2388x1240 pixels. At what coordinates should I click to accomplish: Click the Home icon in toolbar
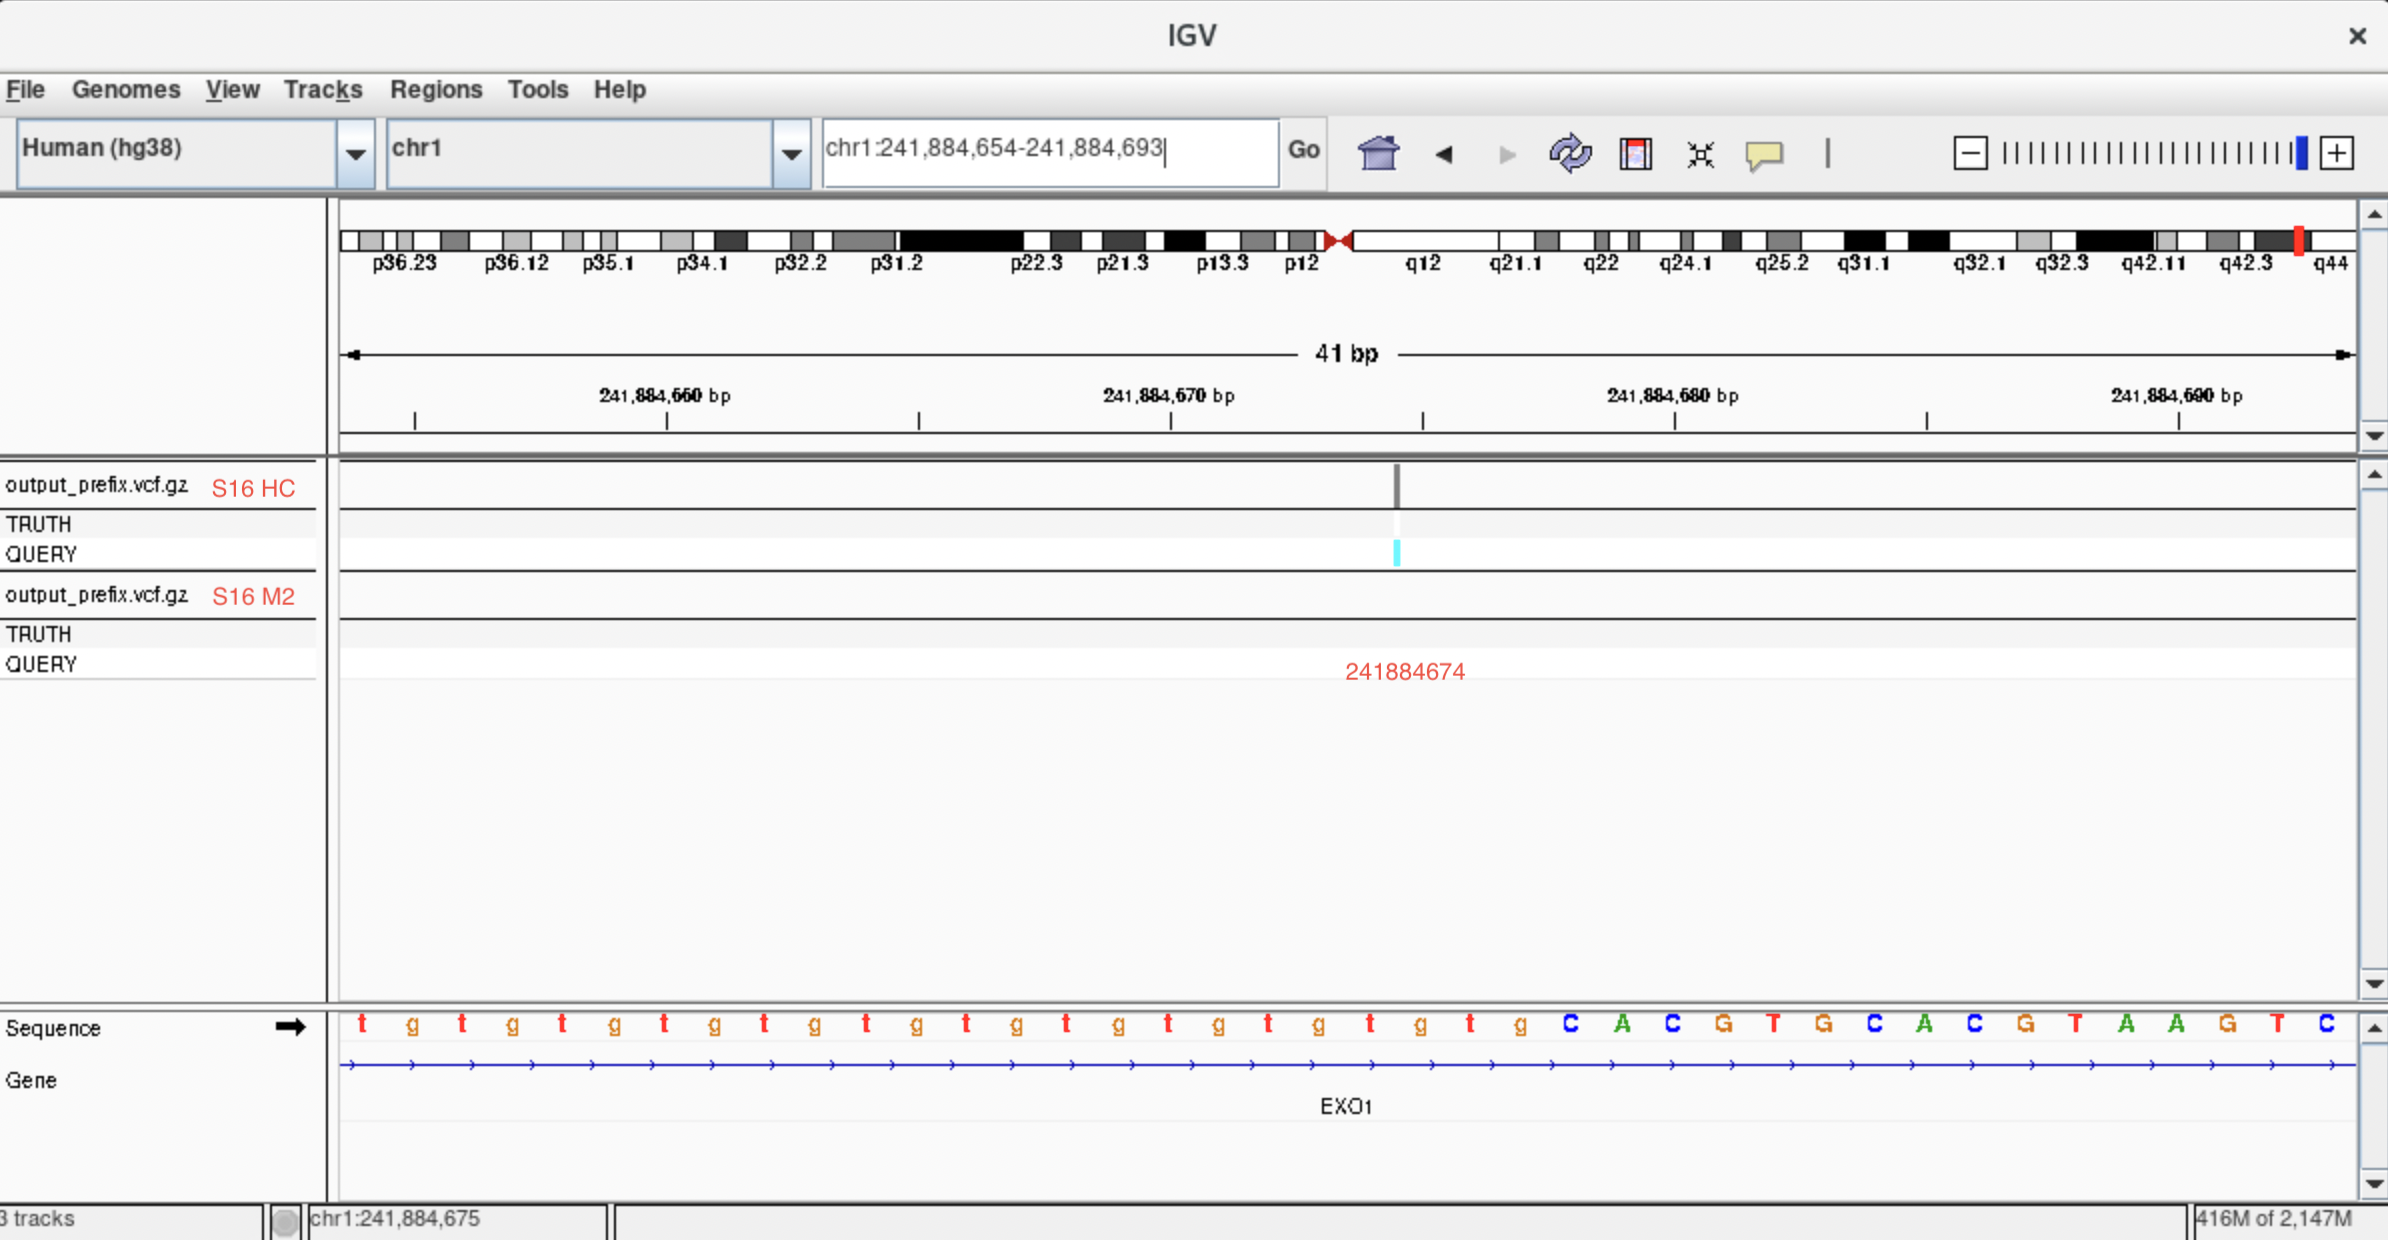1378,154
